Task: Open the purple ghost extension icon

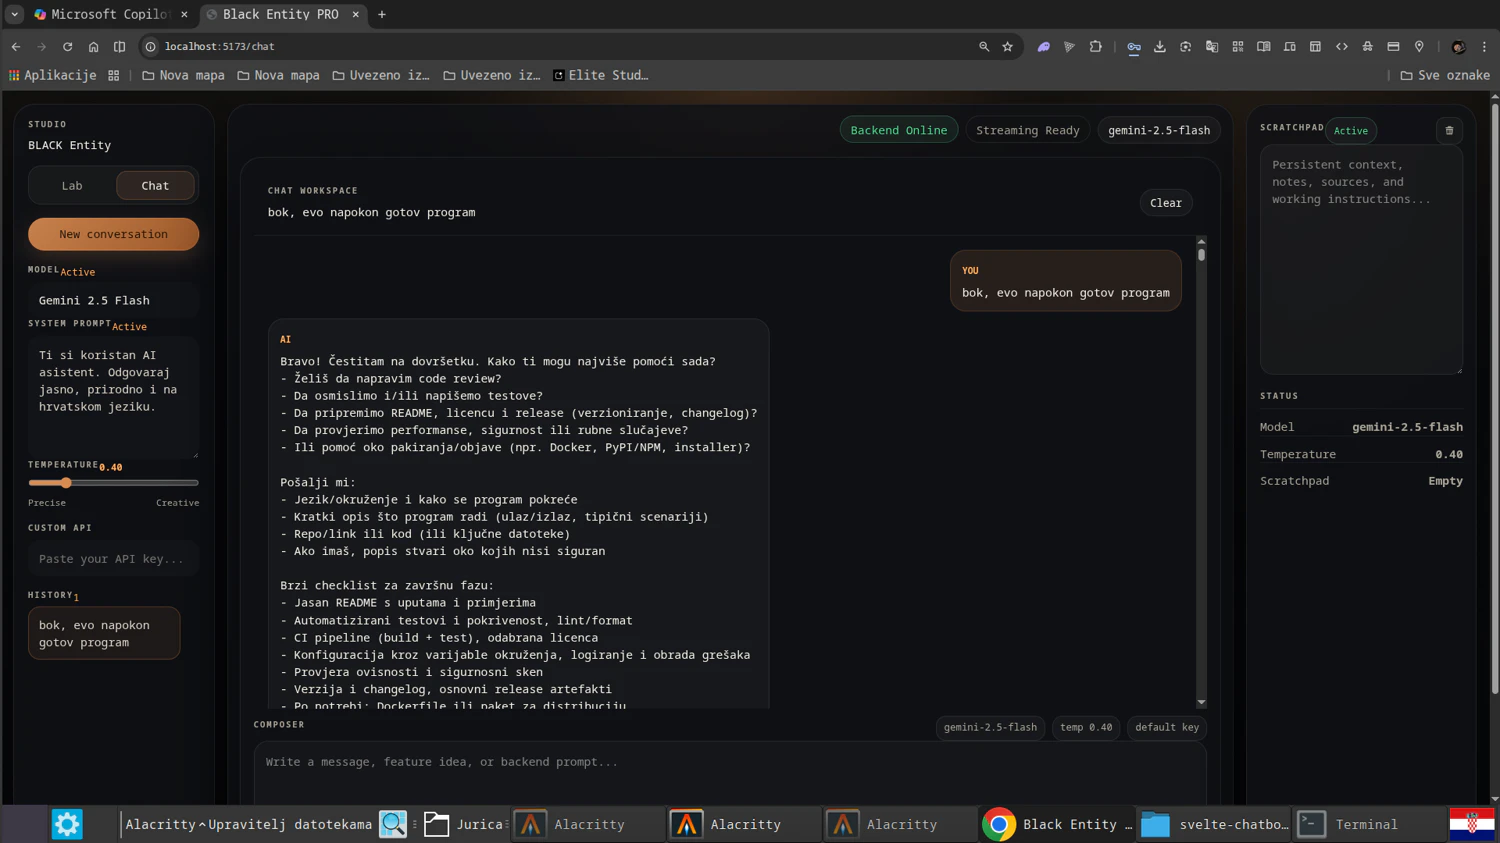Action: (1044, 47)
